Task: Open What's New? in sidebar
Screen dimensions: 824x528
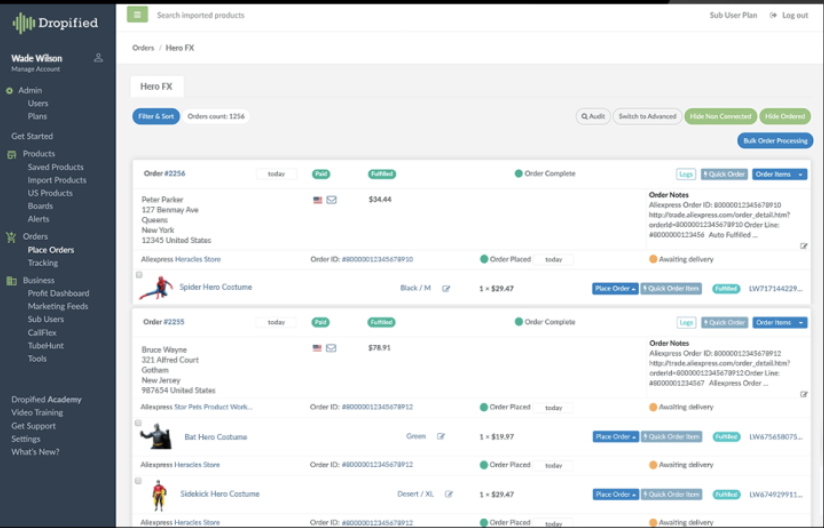Action: [35, 452]
